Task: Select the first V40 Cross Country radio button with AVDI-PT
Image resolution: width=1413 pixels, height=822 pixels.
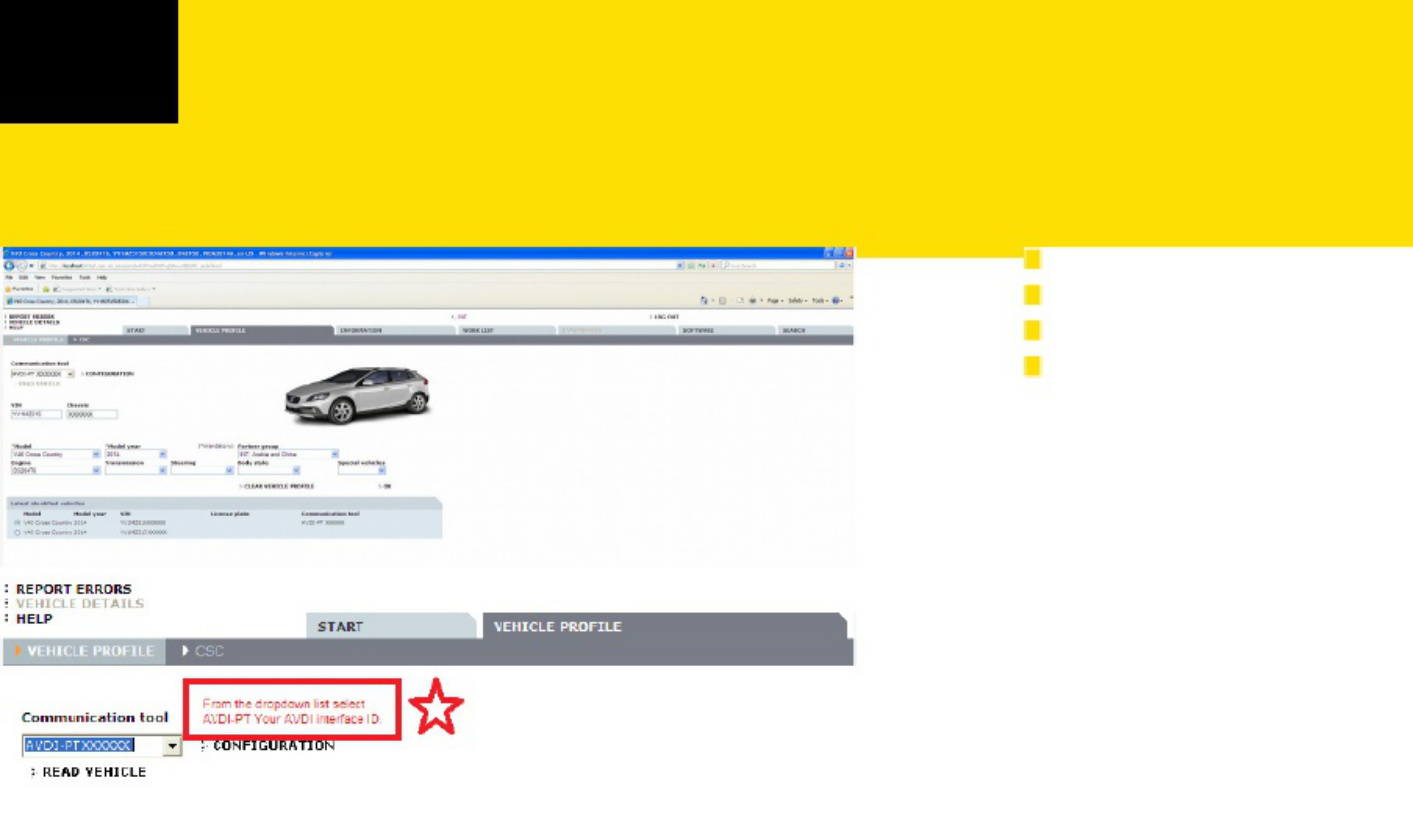Action: (17, 522)
